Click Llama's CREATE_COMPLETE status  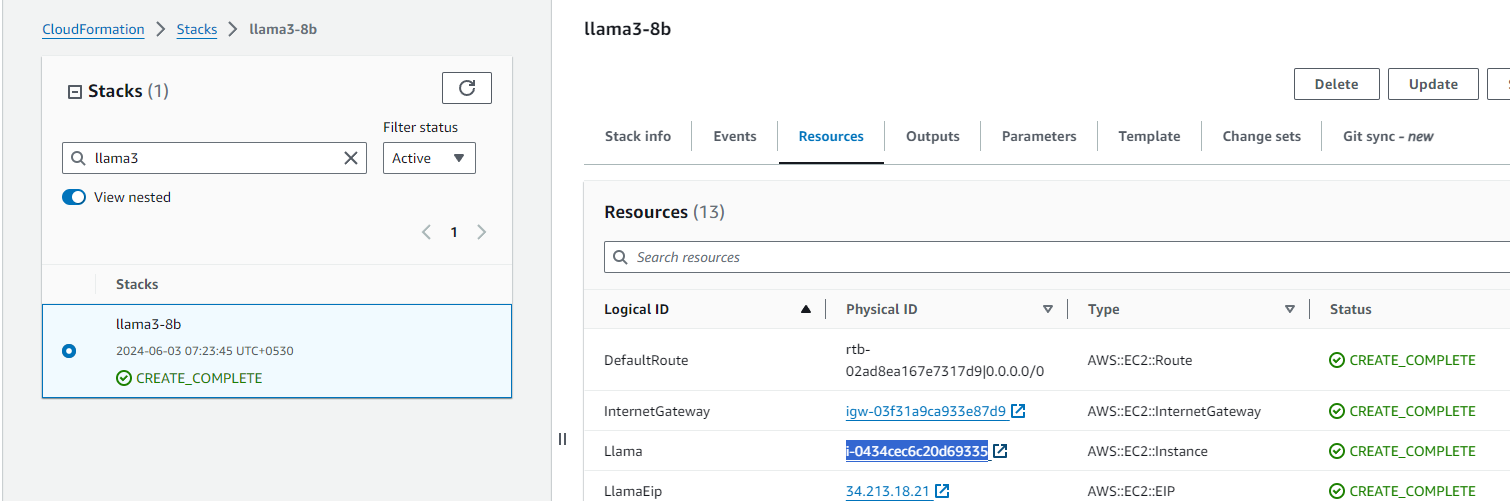(1402, 451)
